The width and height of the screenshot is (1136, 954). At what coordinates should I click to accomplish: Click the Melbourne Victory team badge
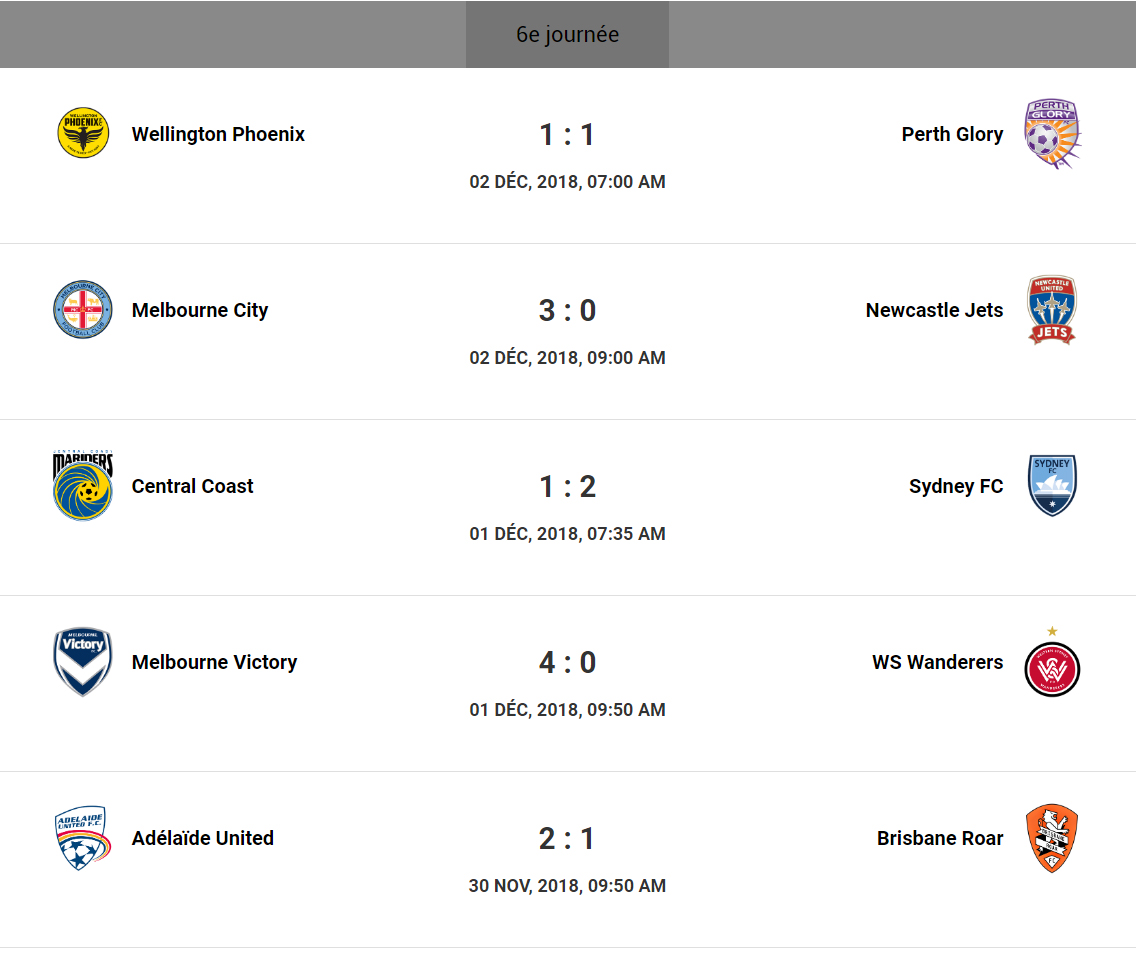point(83,662)
